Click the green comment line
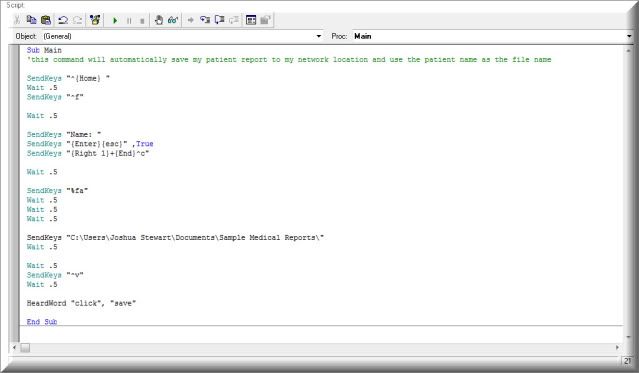The width and height of the screenshot is (639, 373). point(289,60)
